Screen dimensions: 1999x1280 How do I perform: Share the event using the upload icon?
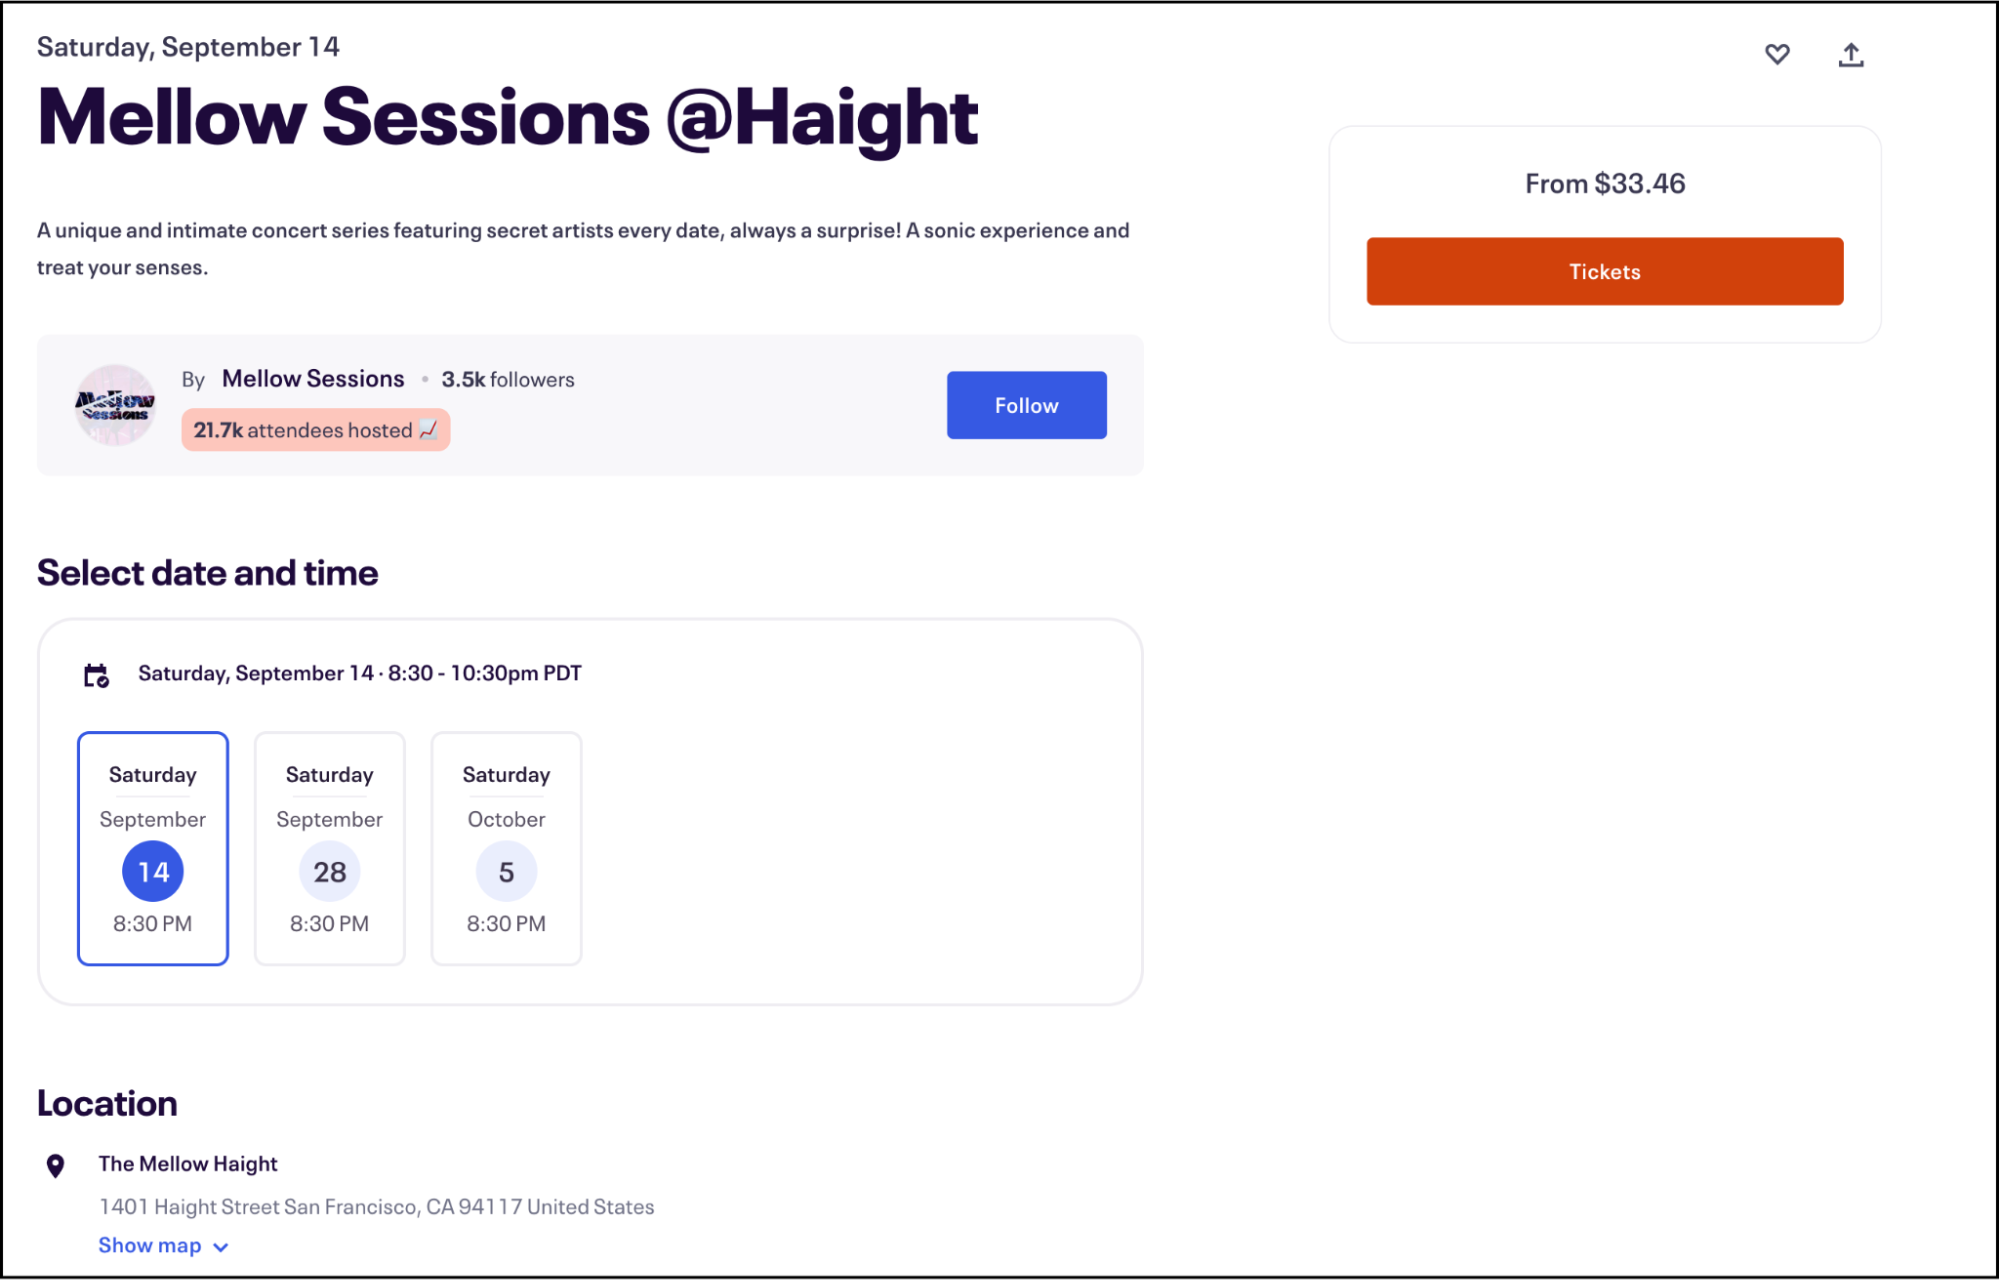click(1851, 55)
